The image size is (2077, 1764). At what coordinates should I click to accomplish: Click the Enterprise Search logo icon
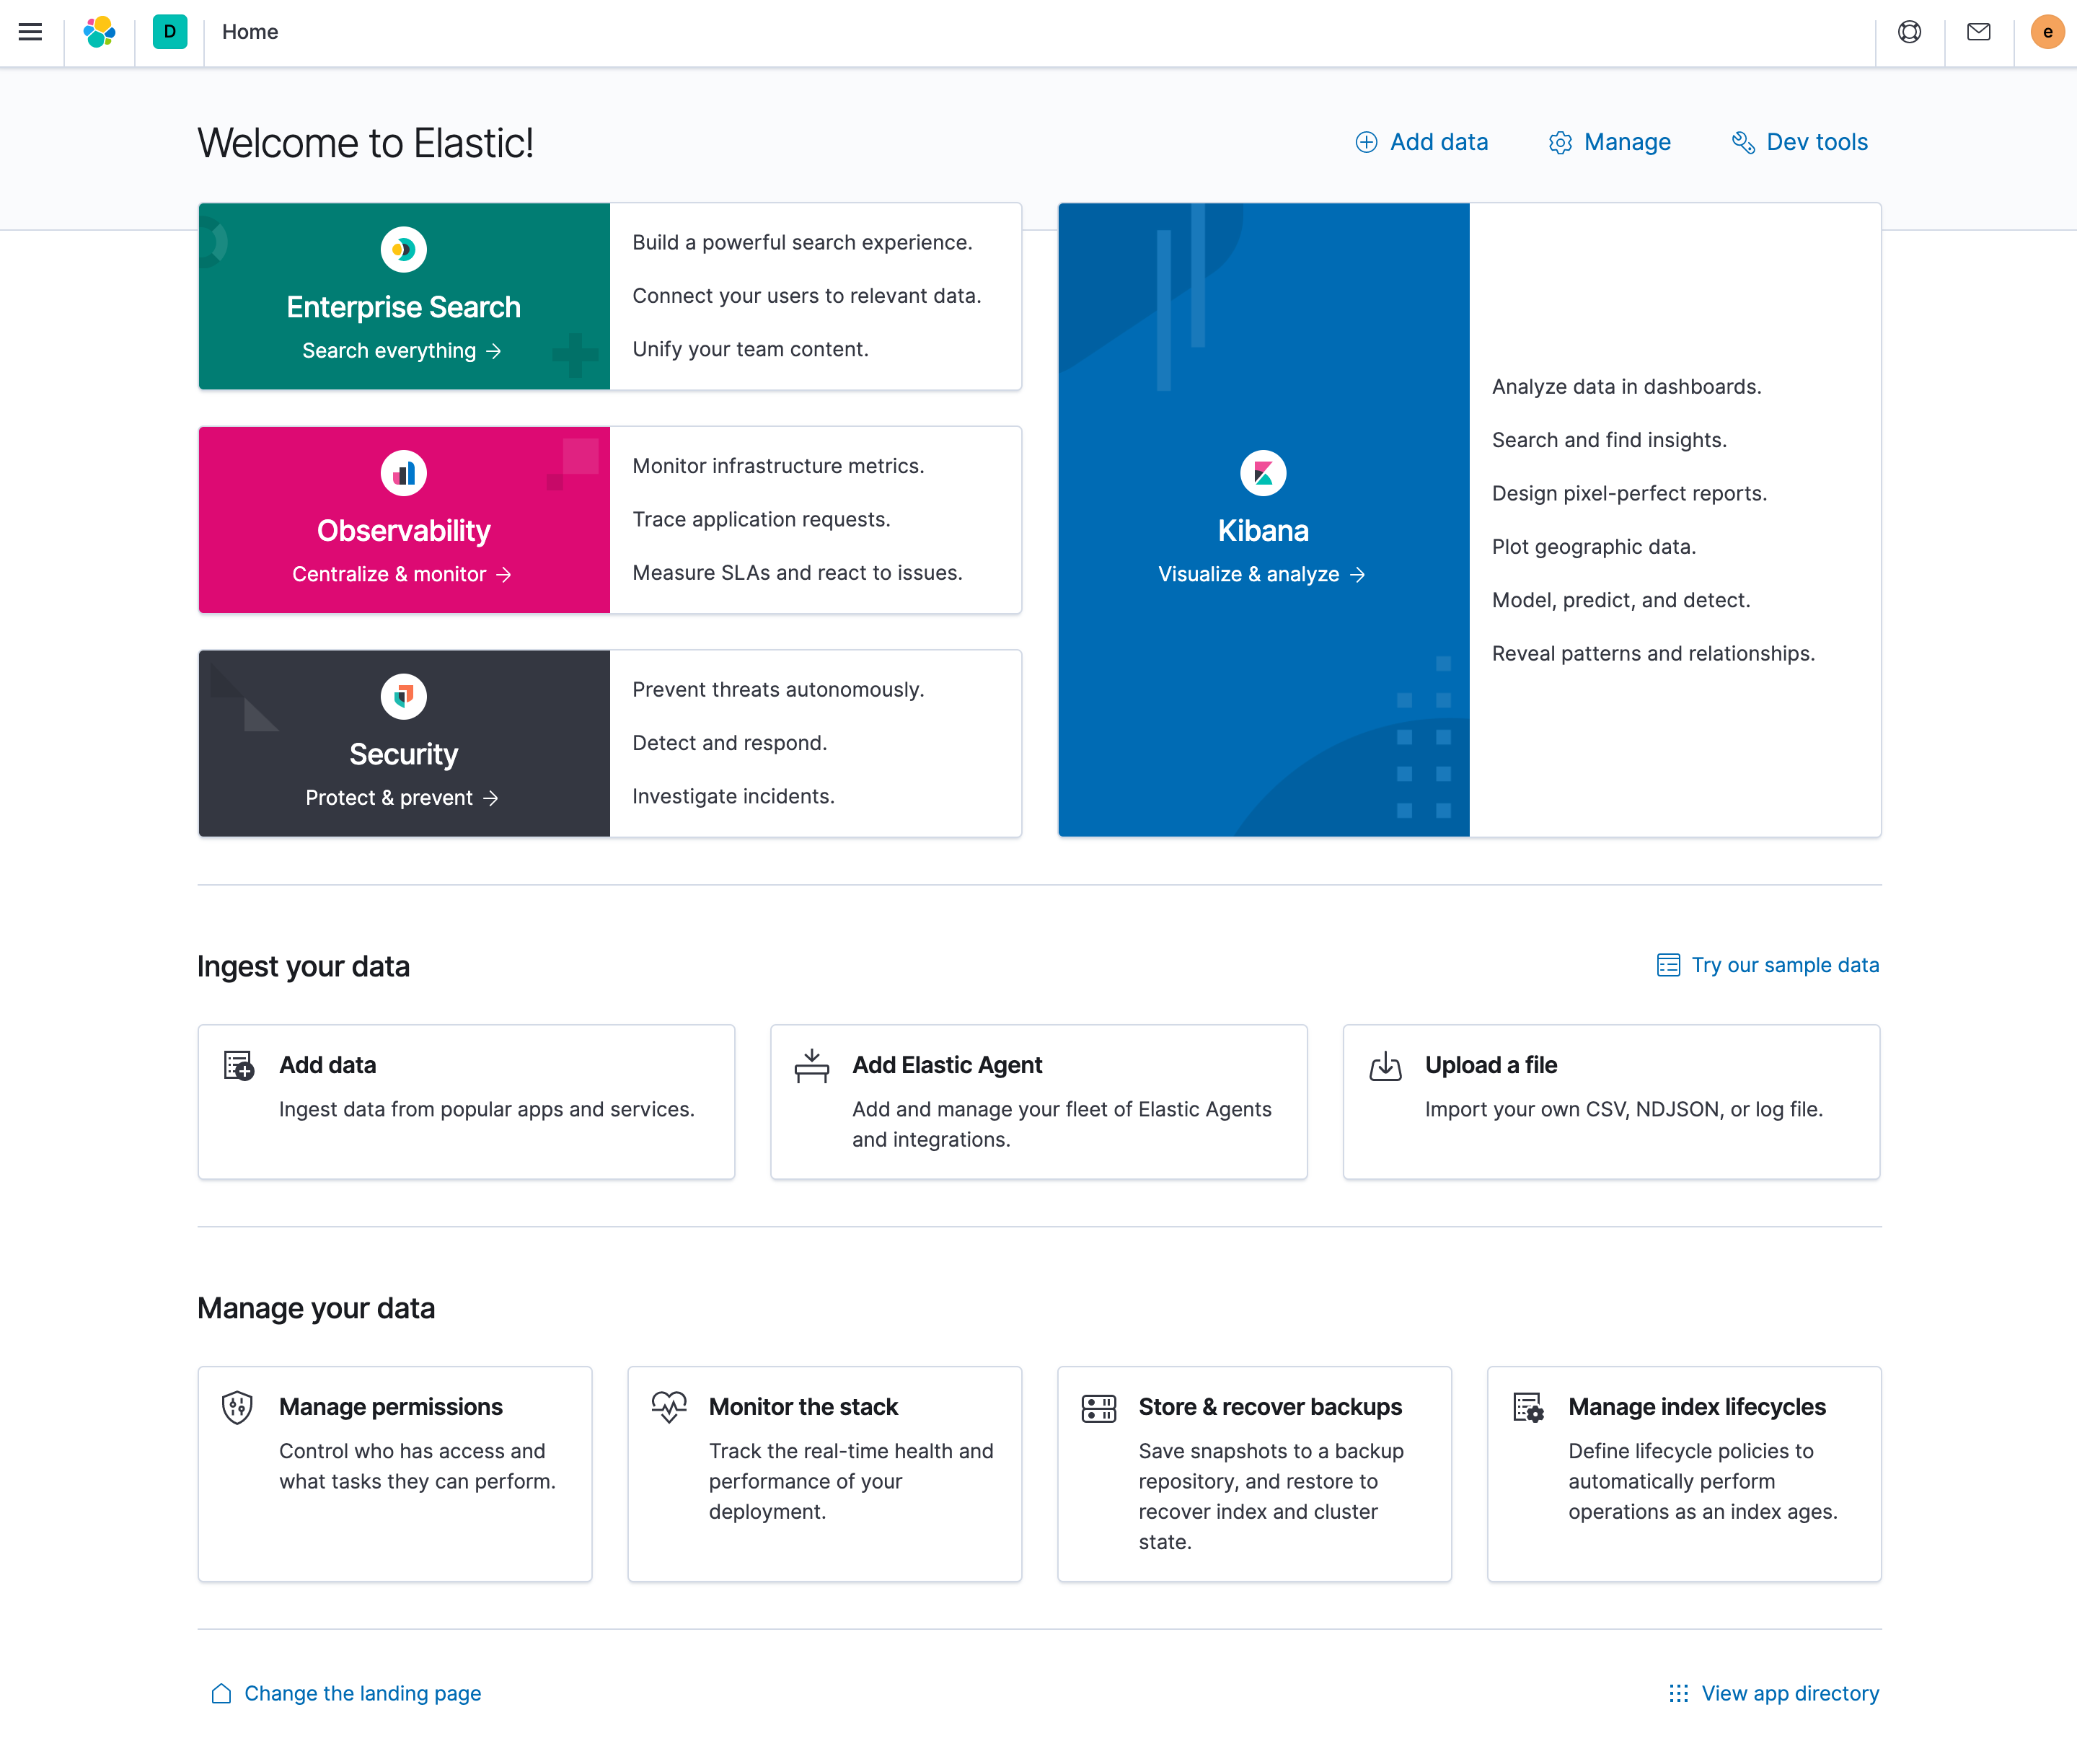coord(404,249)
